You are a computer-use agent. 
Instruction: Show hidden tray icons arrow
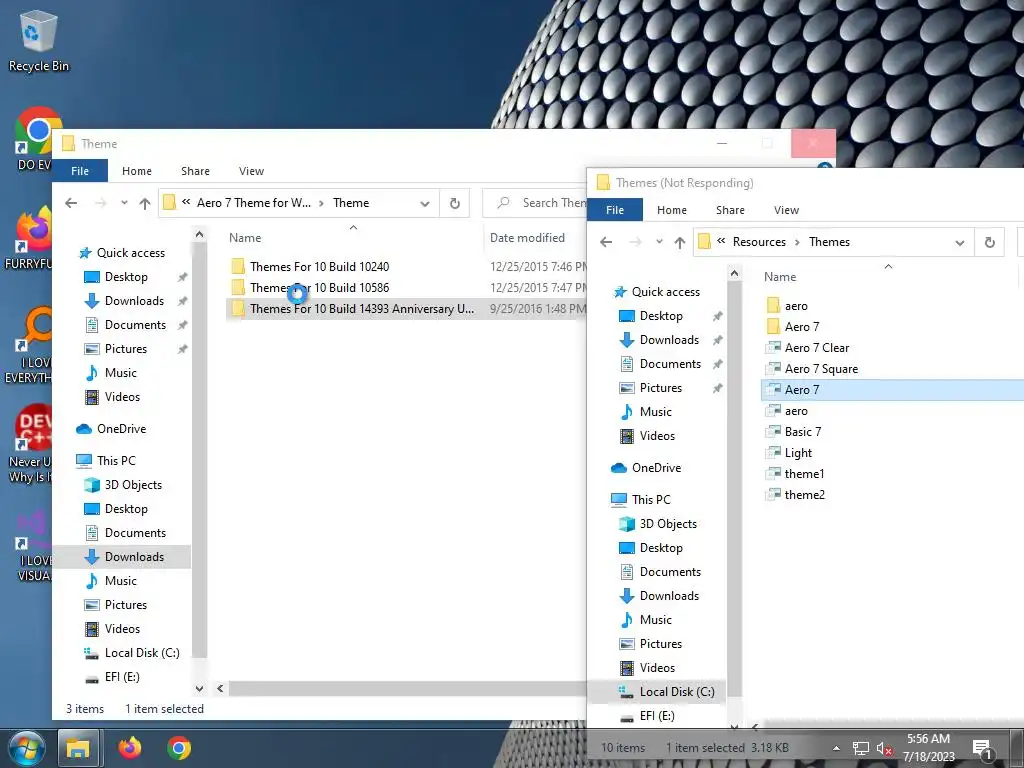[x=837, y=748]
